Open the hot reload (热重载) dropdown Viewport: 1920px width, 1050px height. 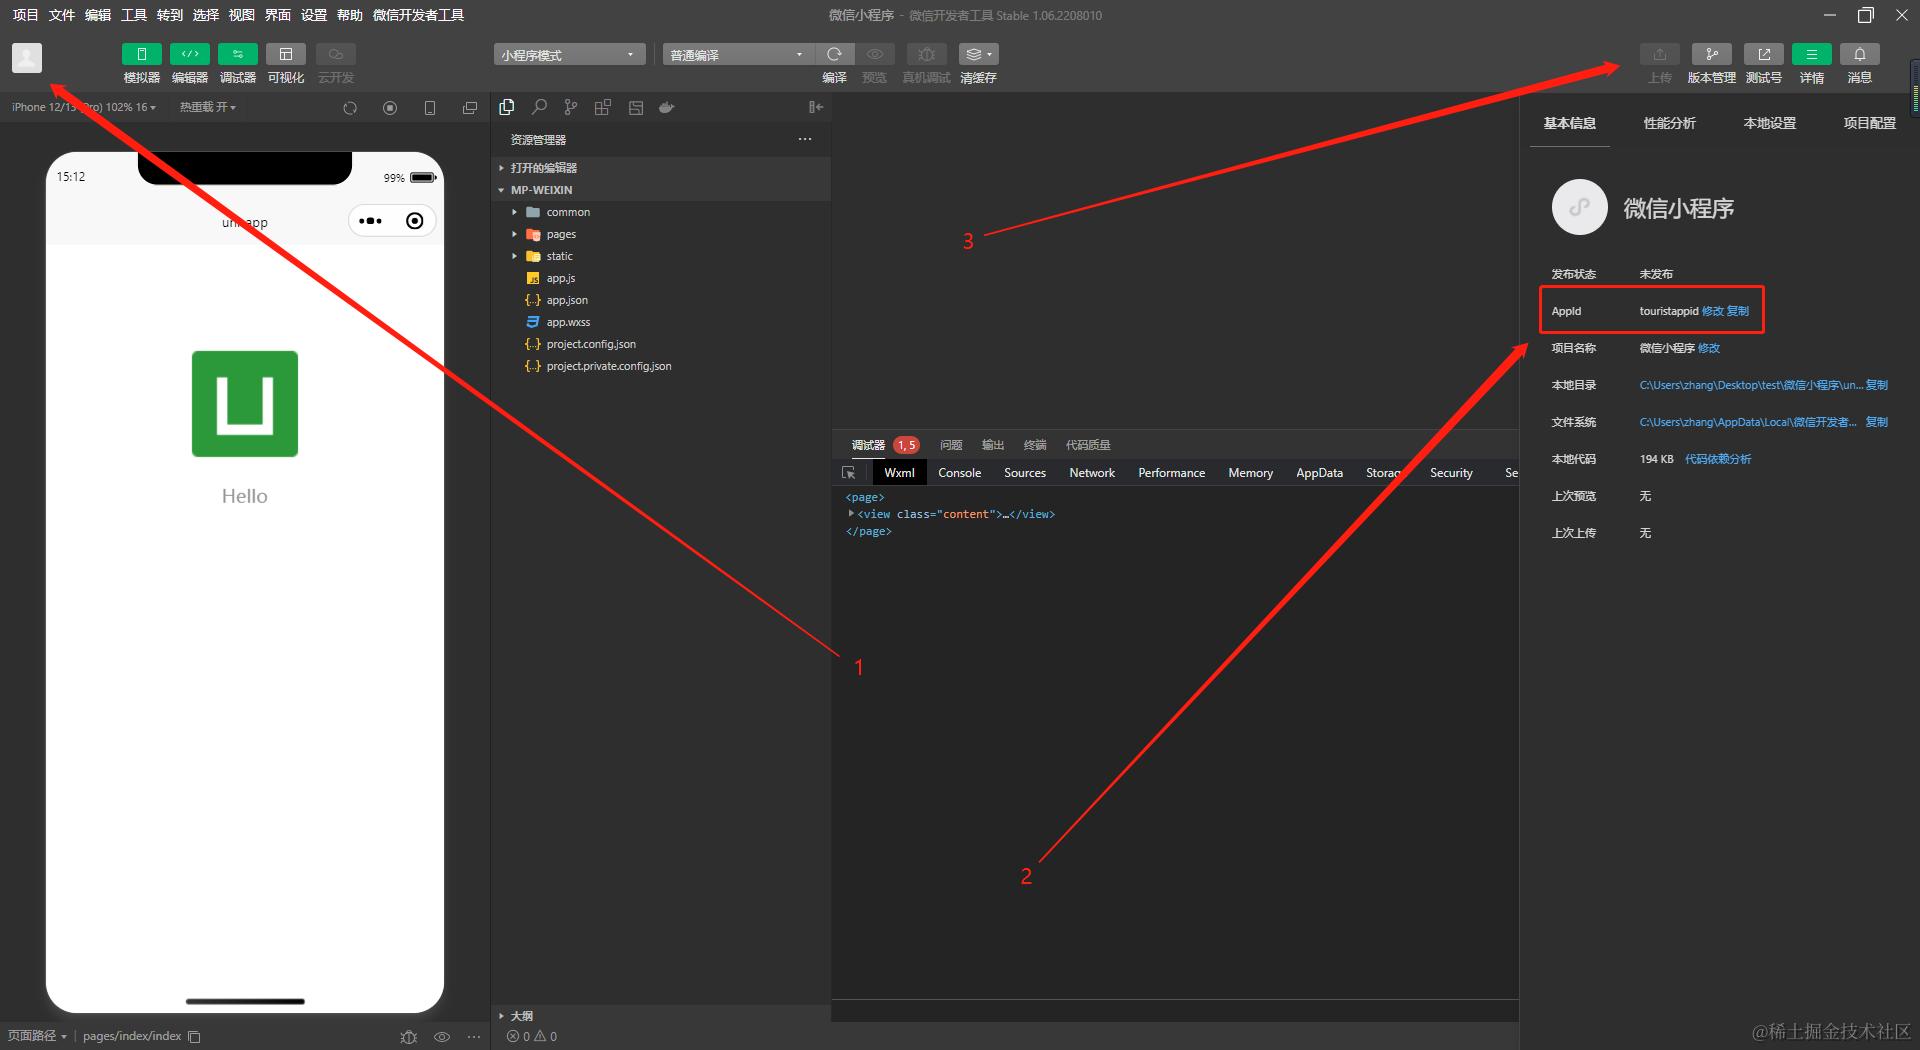(x=208, y=107)
